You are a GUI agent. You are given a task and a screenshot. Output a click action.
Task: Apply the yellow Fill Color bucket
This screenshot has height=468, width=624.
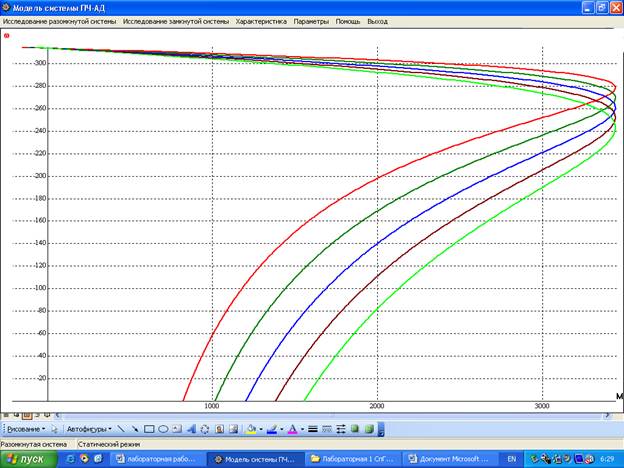click(x=252, y=429)
